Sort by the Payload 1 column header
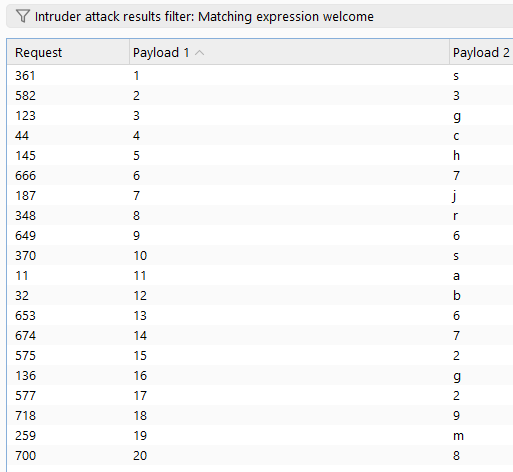Image resolution: width=513 pixels, height=472 pixels. (x=289, y=52)
